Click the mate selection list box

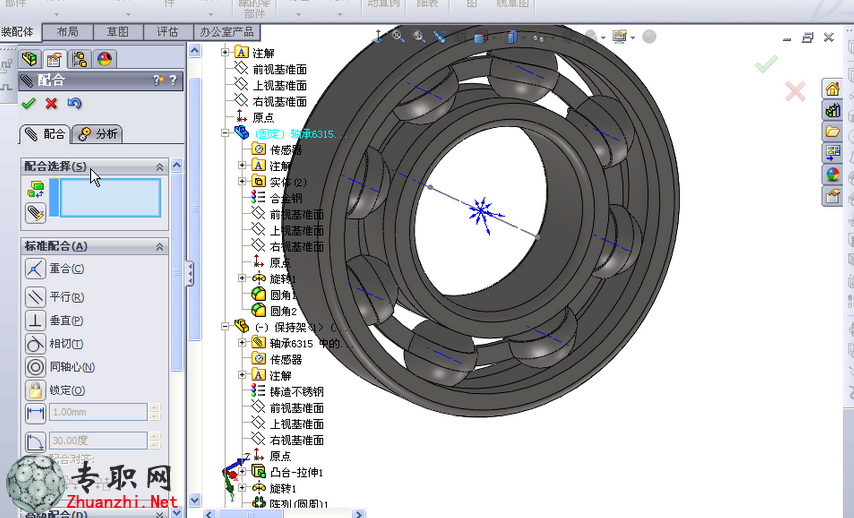pos(110,198)
